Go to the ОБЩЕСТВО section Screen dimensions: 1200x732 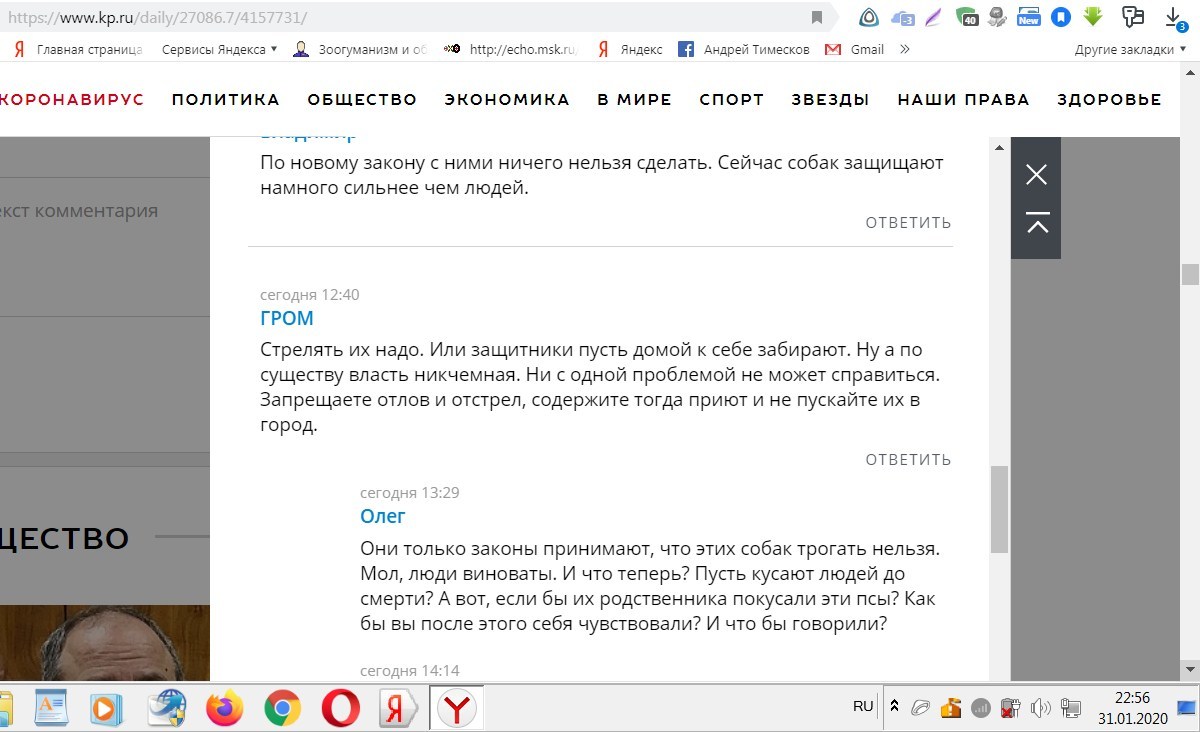[x=362, y=99]
